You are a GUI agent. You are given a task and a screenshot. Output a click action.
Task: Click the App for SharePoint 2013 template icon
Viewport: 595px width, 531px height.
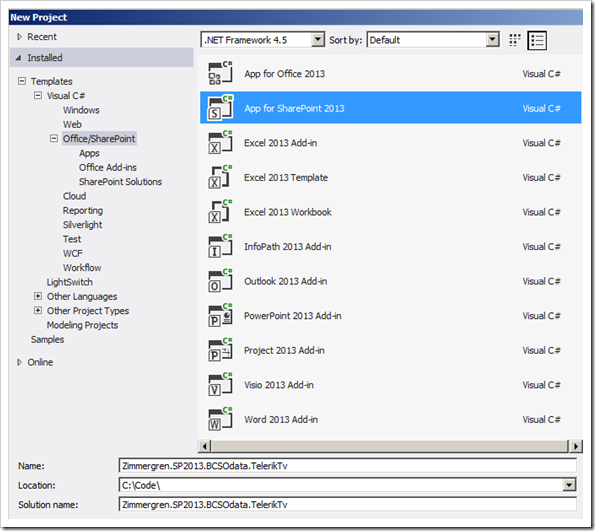click(220, 107)
